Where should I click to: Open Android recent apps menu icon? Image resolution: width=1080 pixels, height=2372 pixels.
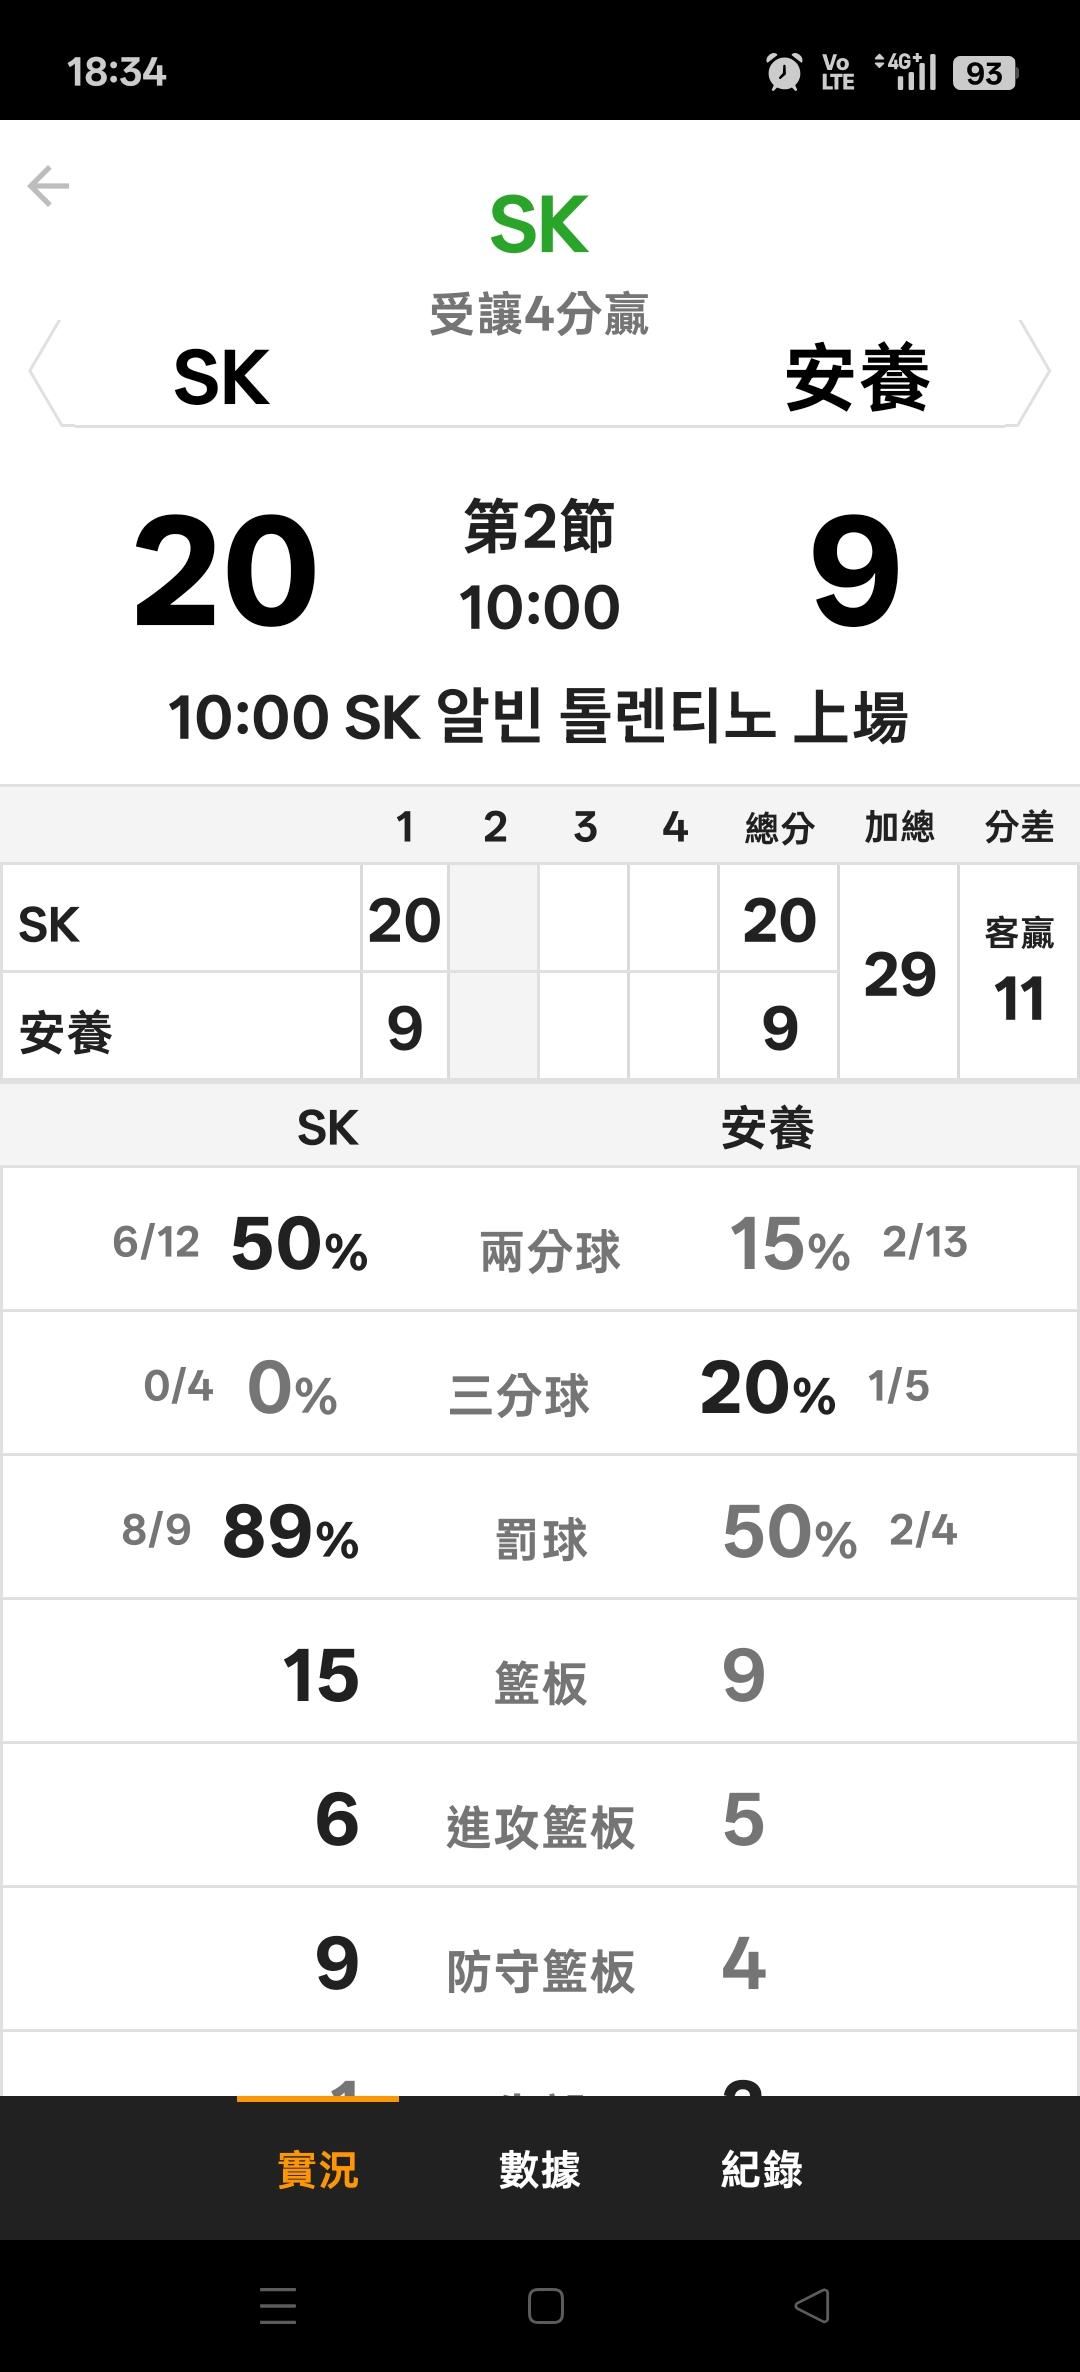coord(277,2305)
